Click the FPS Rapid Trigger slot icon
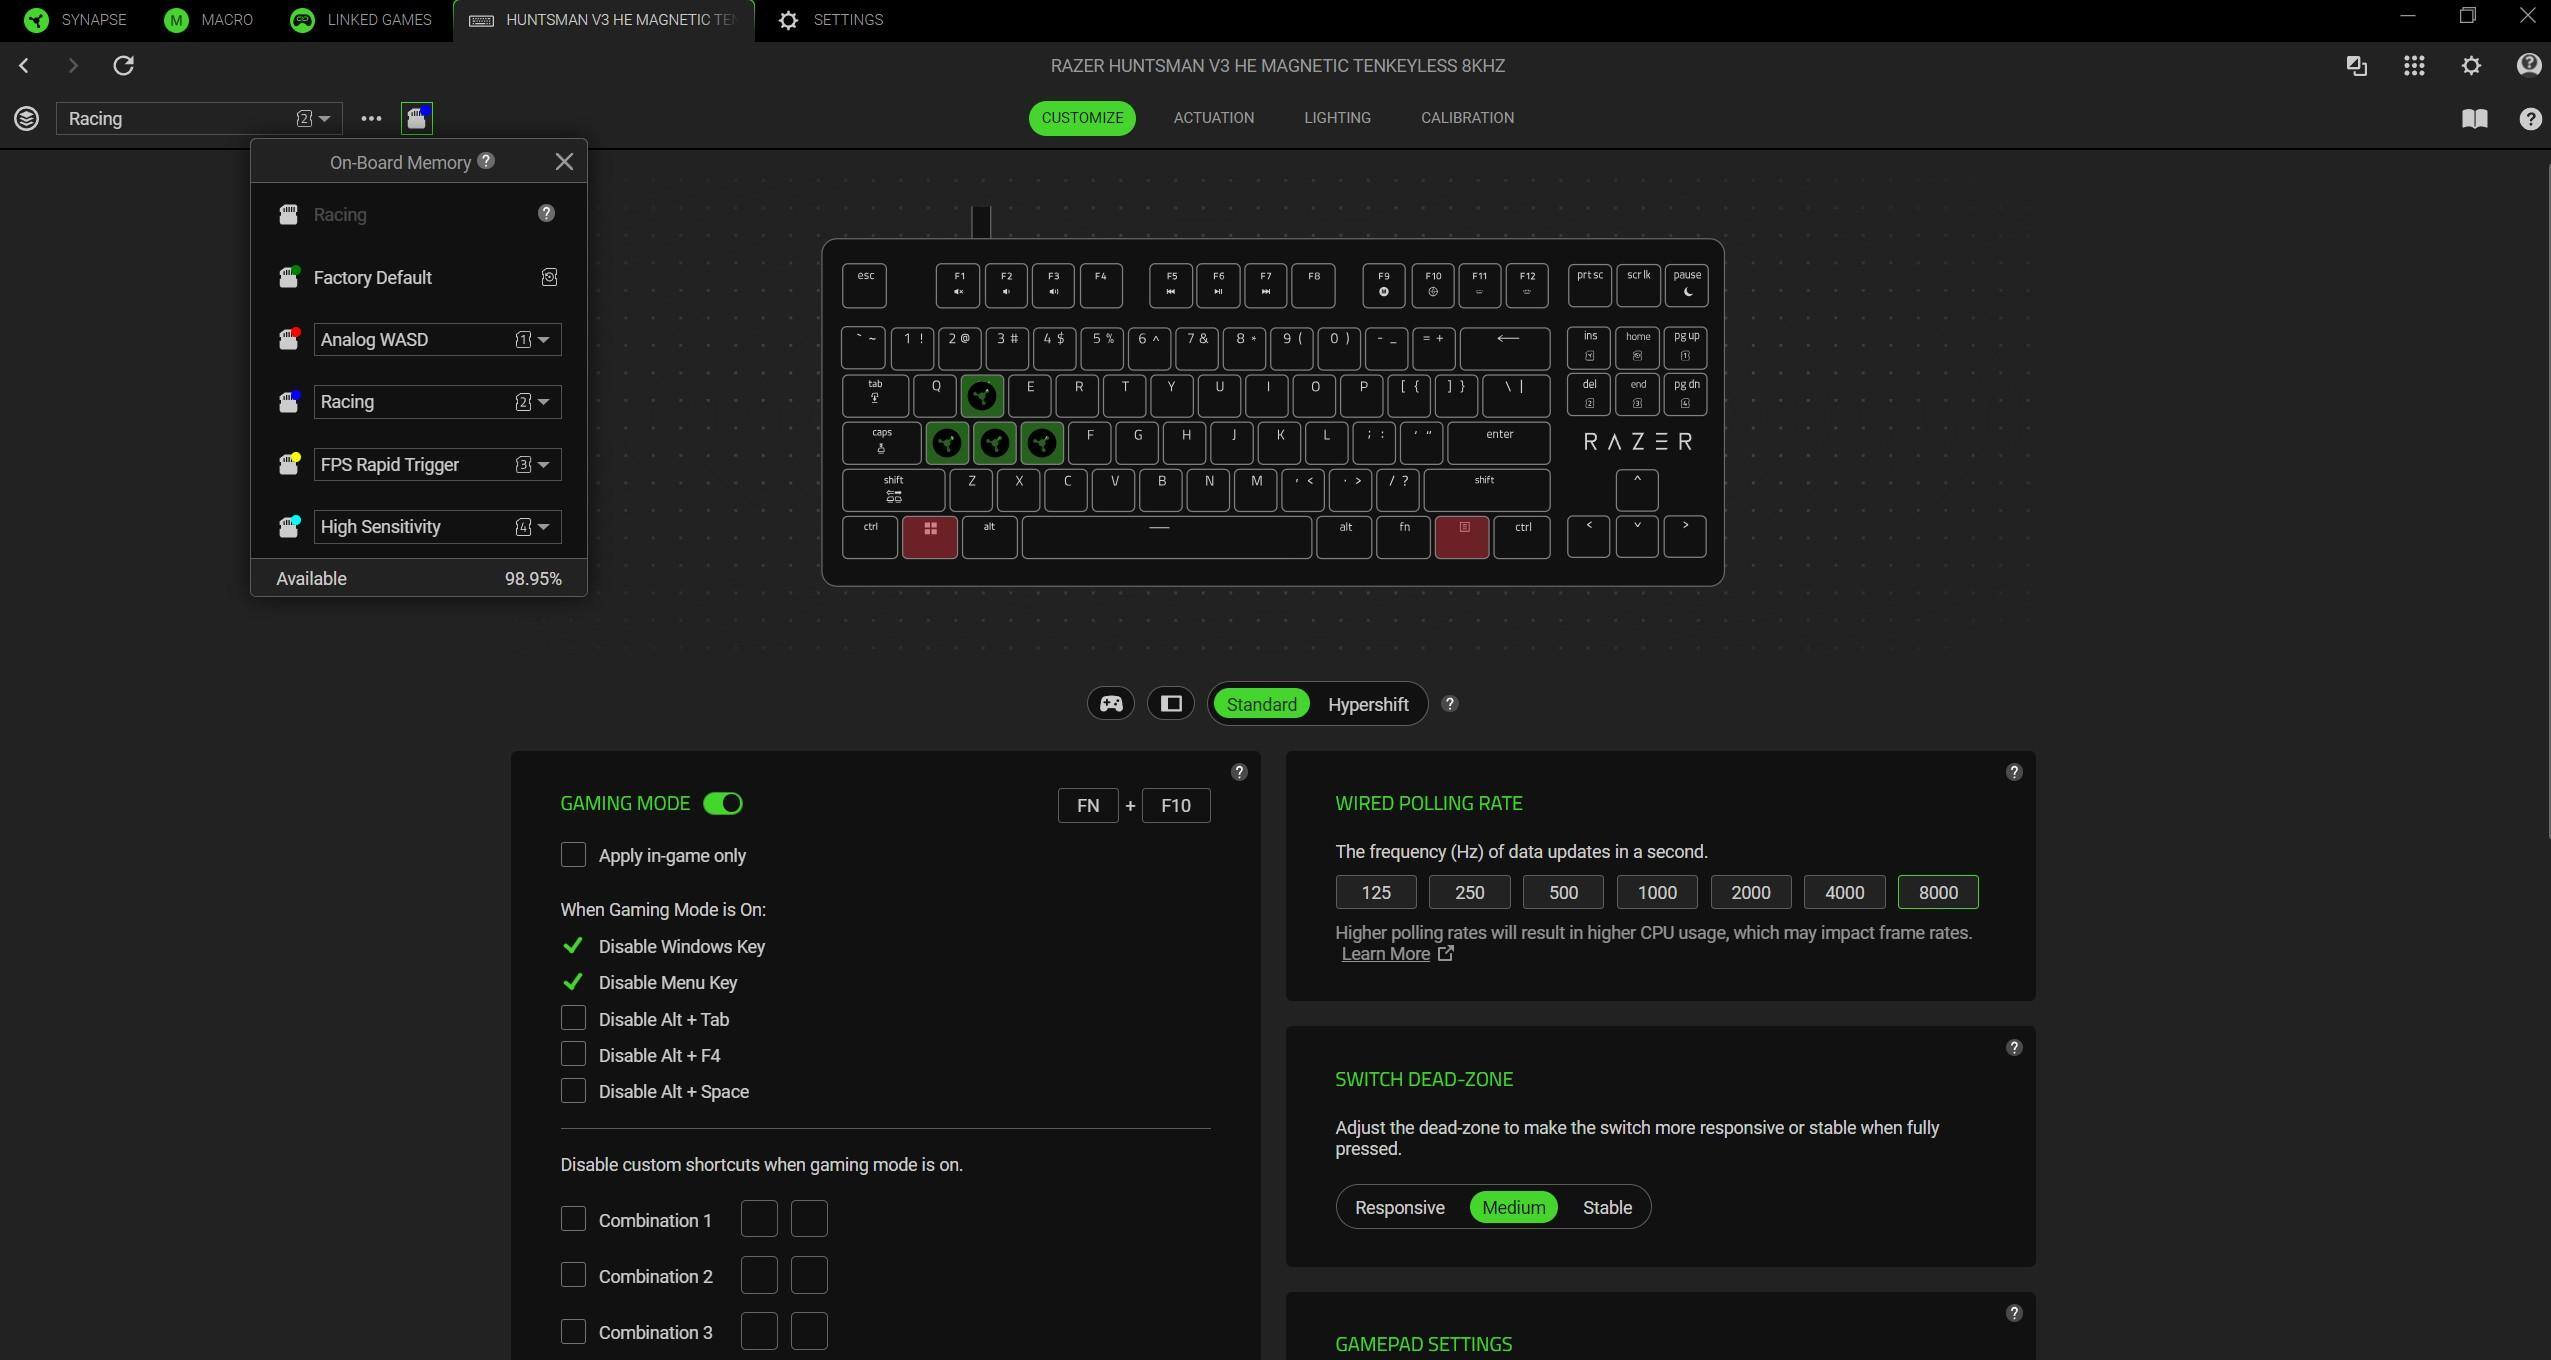This screenshot has width=2551, height=1360. point(289,465)
